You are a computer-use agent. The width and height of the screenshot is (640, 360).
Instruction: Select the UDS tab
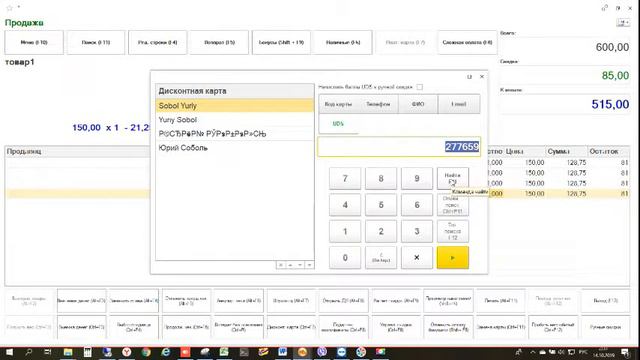point(338,124)
